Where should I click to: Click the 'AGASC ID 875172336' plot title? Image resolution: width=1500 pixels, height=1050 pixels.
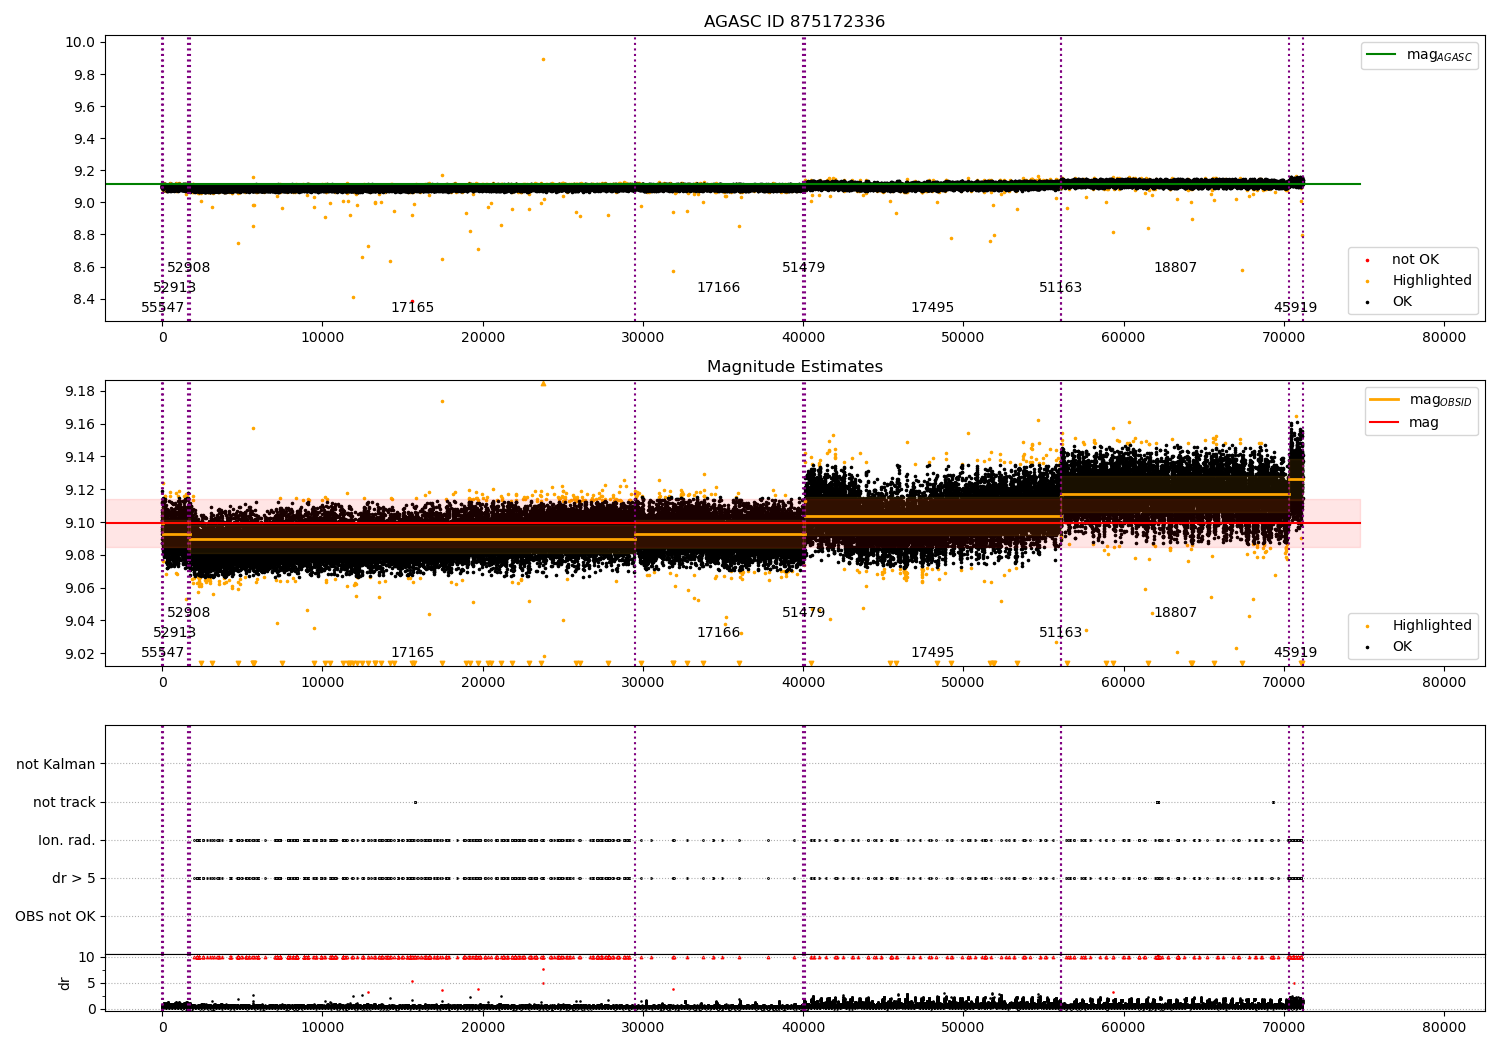(794, 22)
